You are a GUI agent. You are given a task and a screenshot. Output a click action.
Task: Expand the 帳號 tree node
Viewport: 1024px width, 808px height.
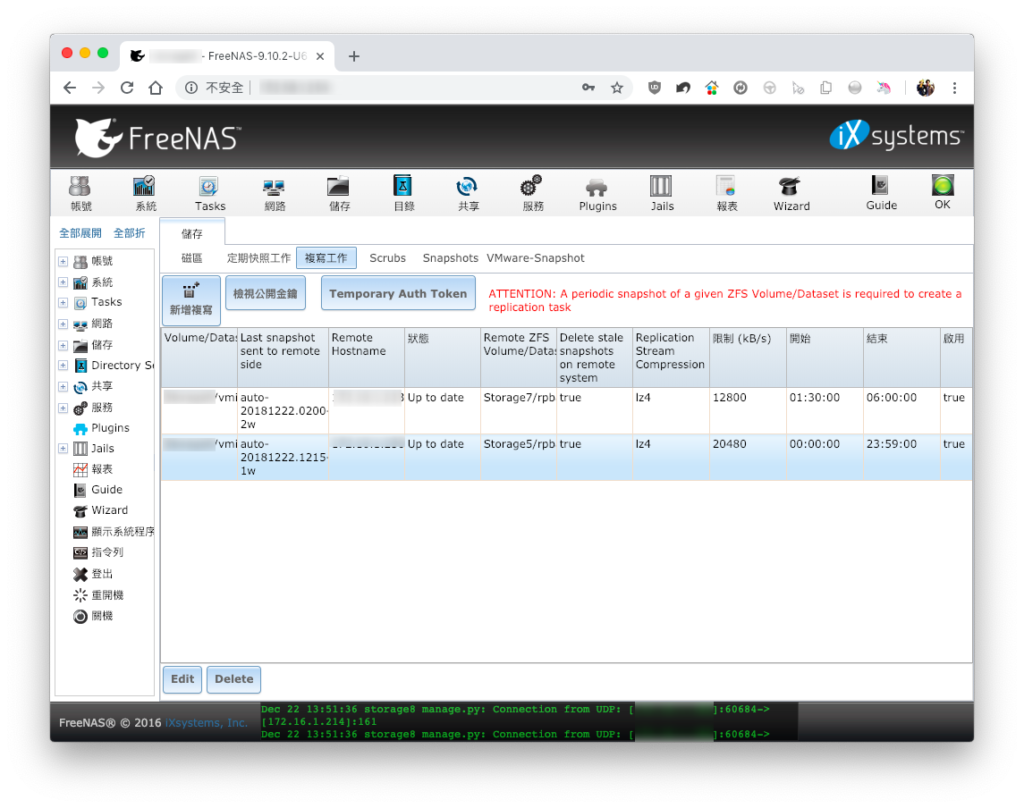tap(63, 261)
